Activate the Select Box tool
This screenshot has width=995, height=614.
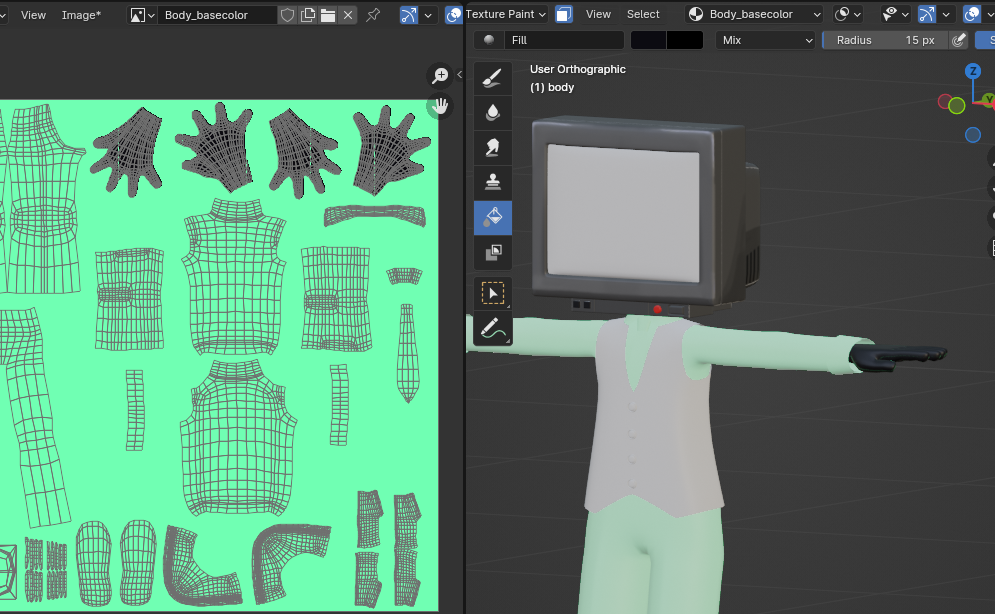492,293
